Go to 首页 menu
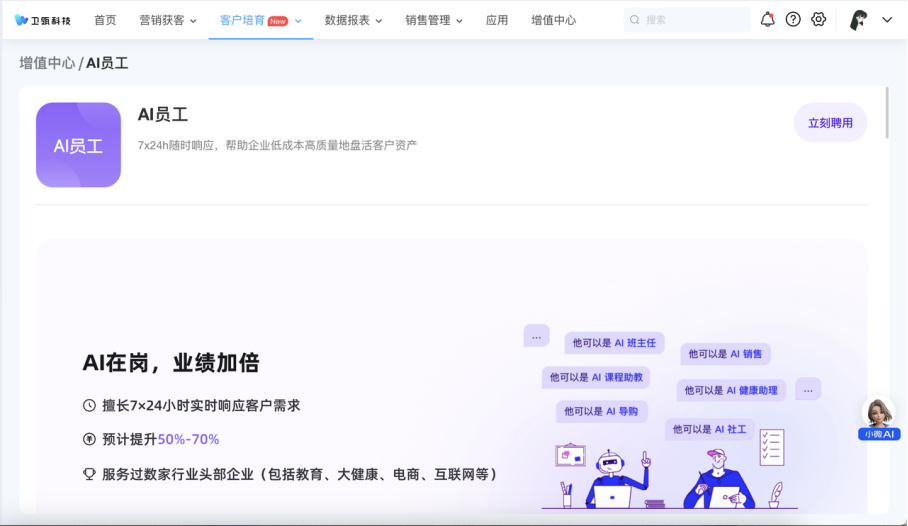The width and height of the screenshot is (908, 526). (x=105, y=20)
